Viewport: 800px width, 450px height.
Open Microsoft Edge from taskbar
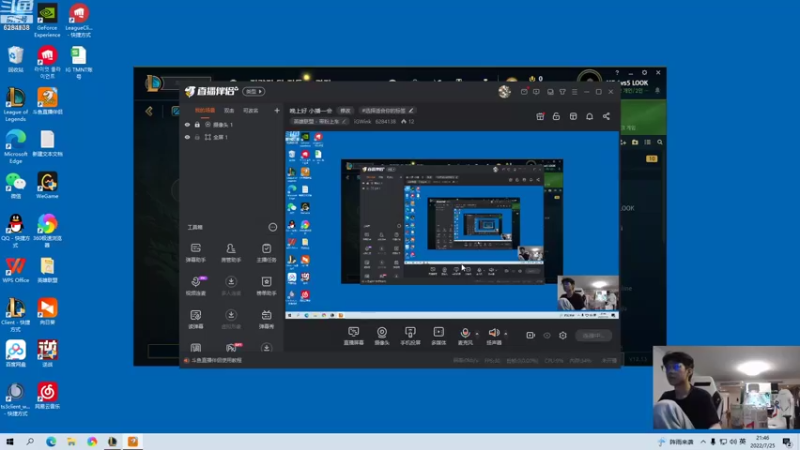tap(51, 441)
